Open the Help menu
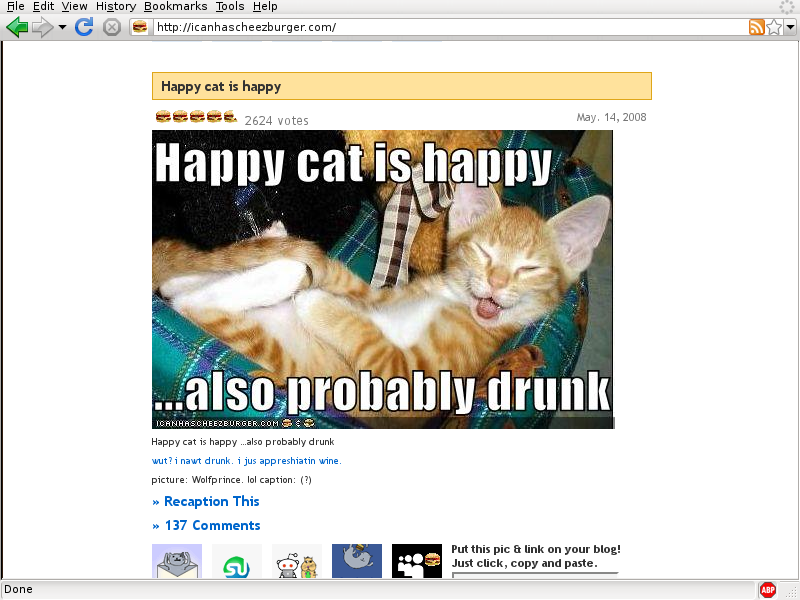Viewport: 800px width, 600px height. [265, 7]
